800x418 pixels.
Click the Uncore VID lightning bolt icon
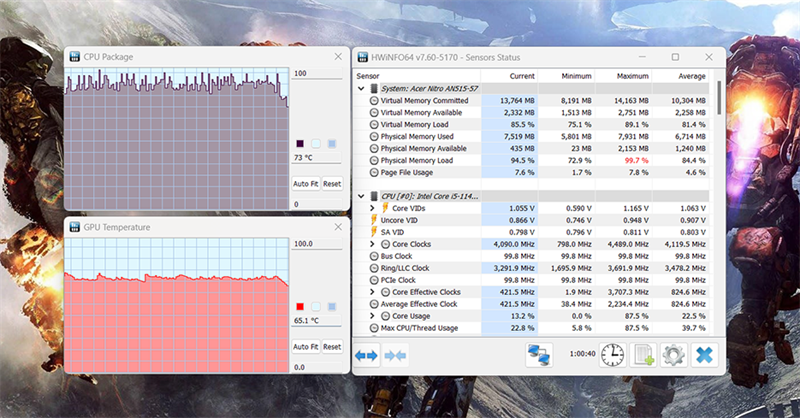pos(374,220)
